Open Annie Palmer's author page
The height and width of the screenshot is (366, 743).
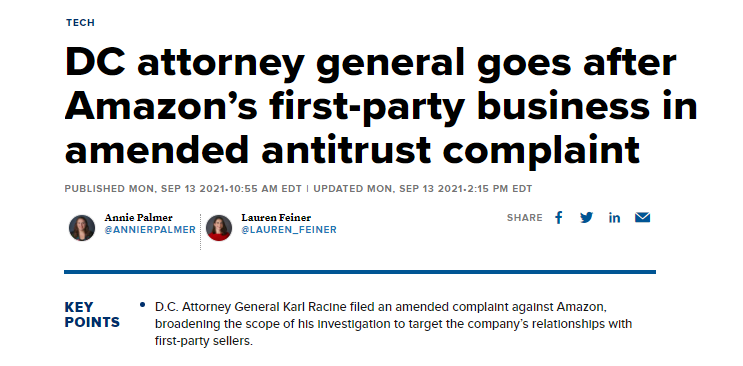tap(138, 218)
